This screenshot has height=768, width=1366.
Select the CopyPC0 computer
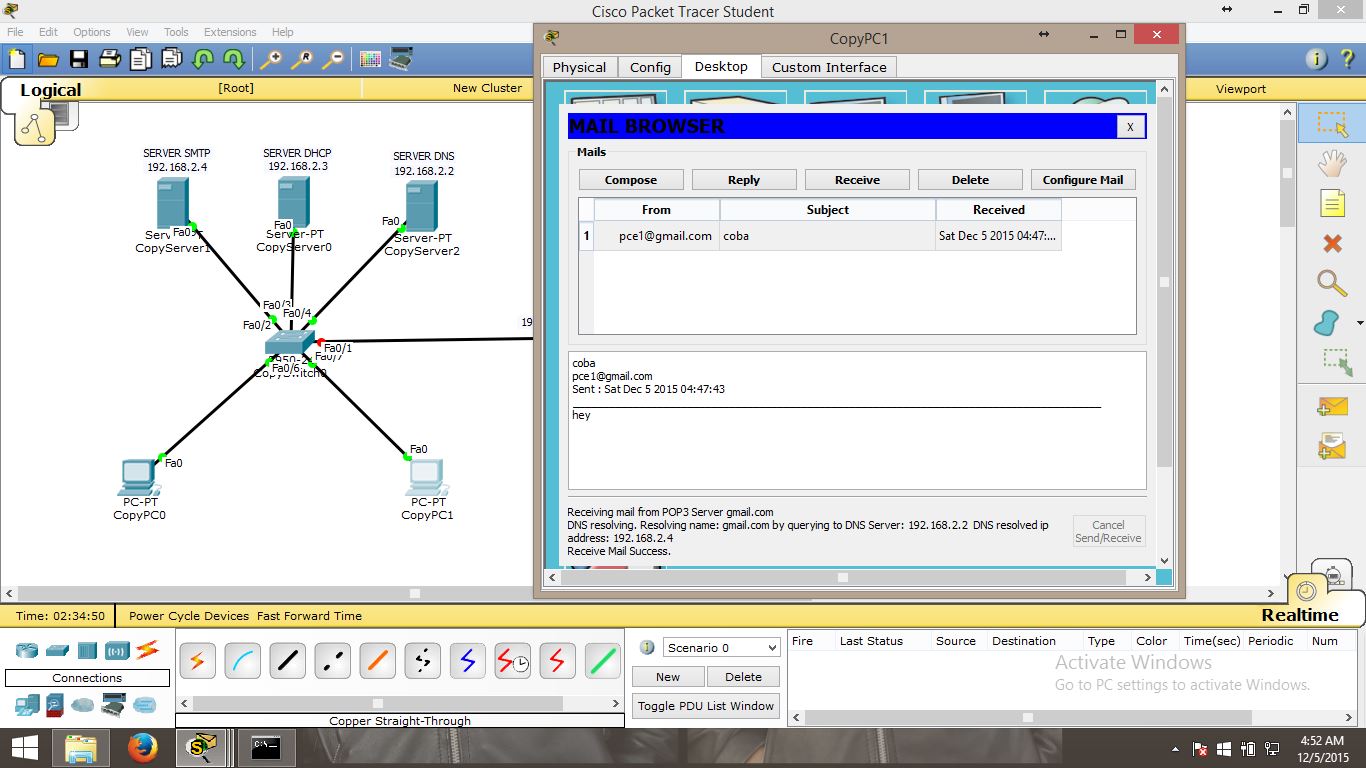pos(140,478)
